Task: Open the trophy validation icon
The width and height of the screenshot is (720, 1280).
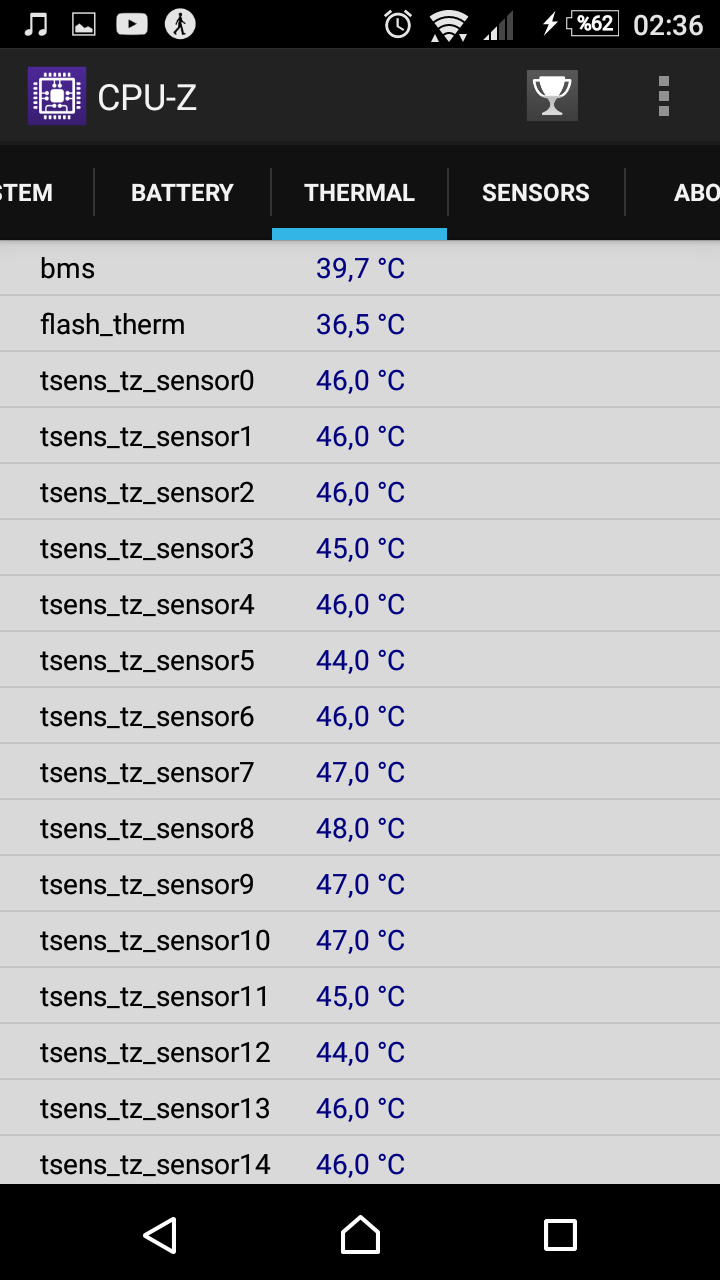Action: pyautogui.click(x=552, y=96)
